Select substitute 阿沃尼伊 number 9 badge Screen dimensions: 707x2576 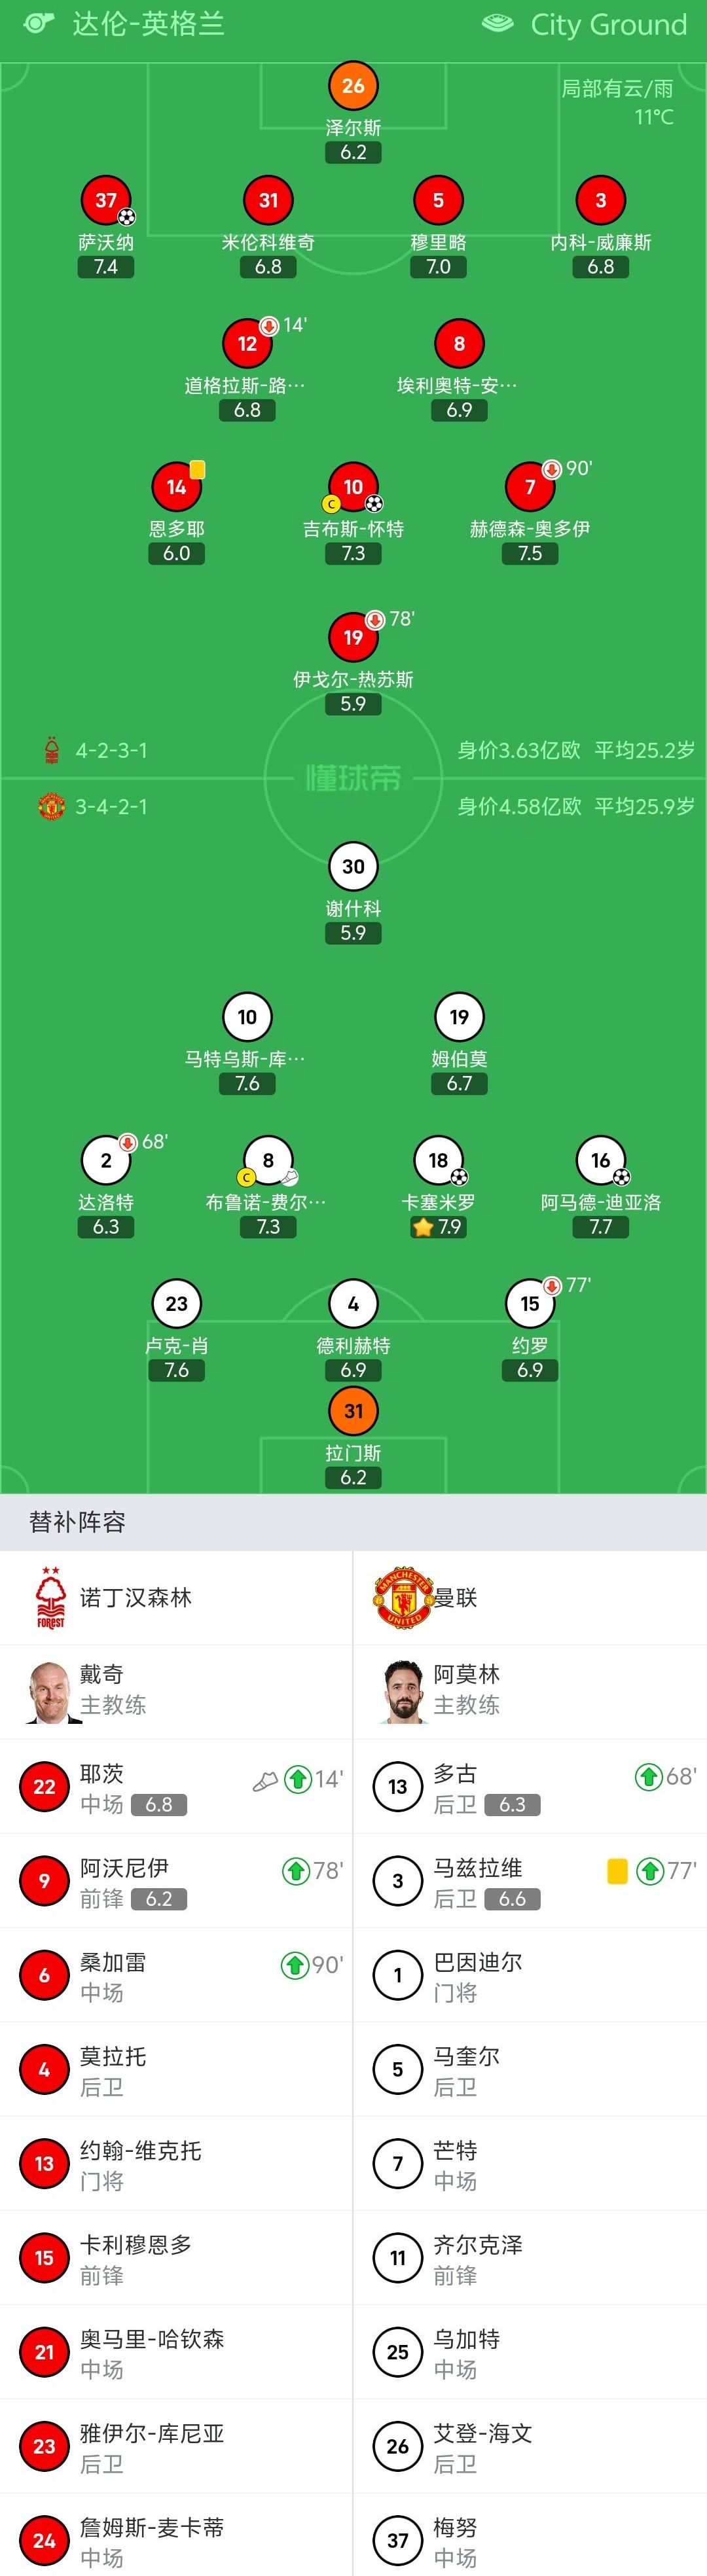tap(45, 1881)
